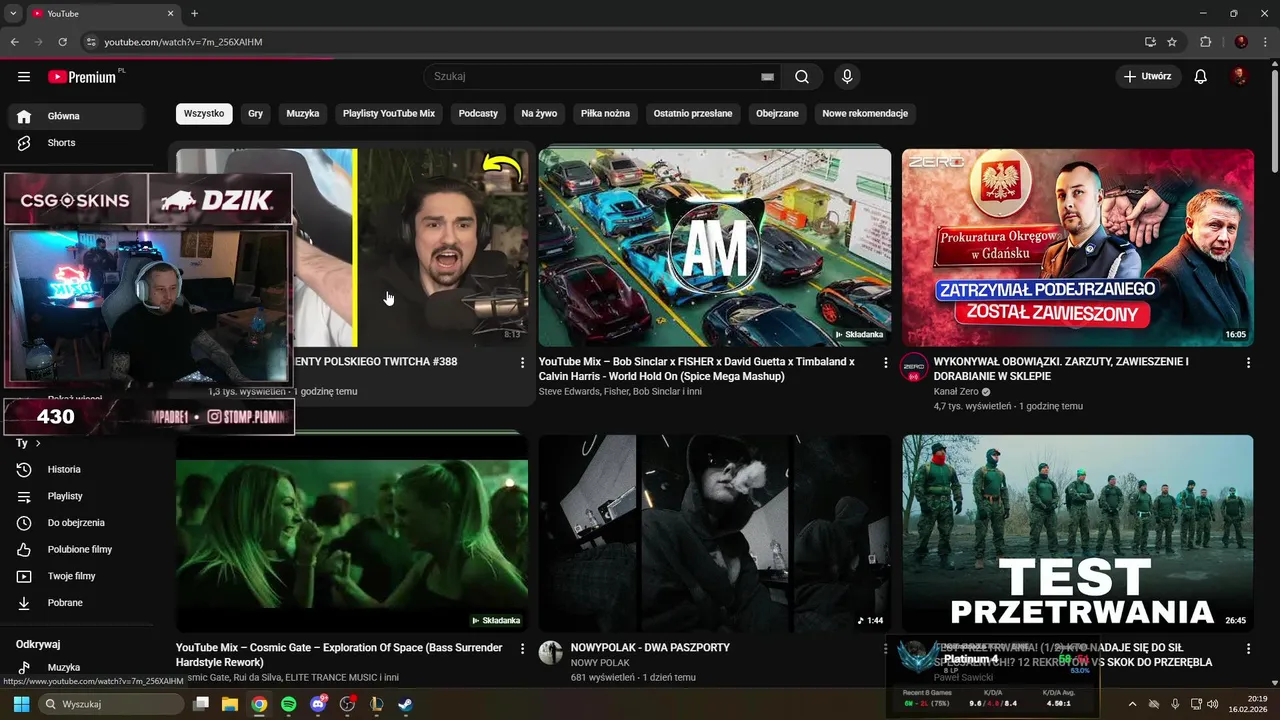Click the search magnifier button
The height and width of the screenshot is (720, 1280).
pyautogui.click(x=802, y=77)
